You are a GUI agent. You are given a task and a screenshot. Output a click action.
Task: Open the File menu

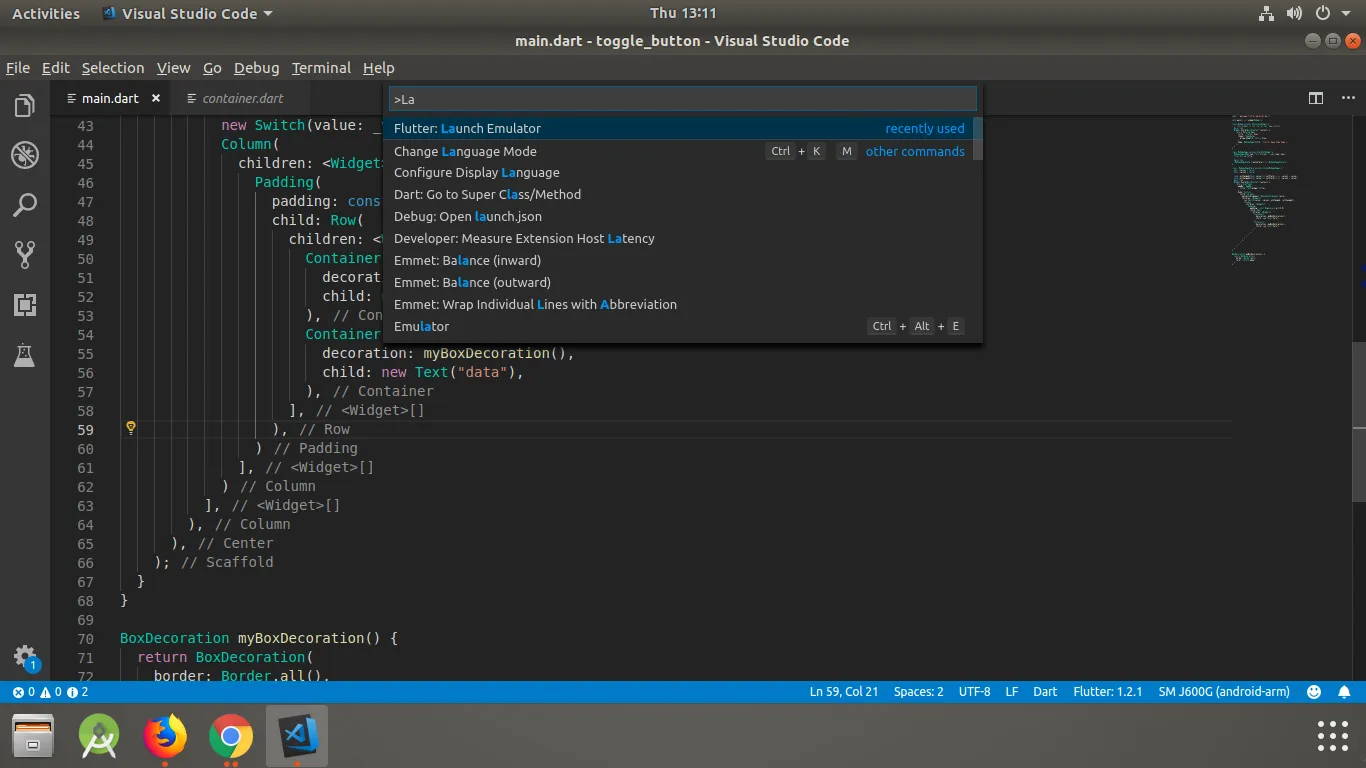[18, 68]
